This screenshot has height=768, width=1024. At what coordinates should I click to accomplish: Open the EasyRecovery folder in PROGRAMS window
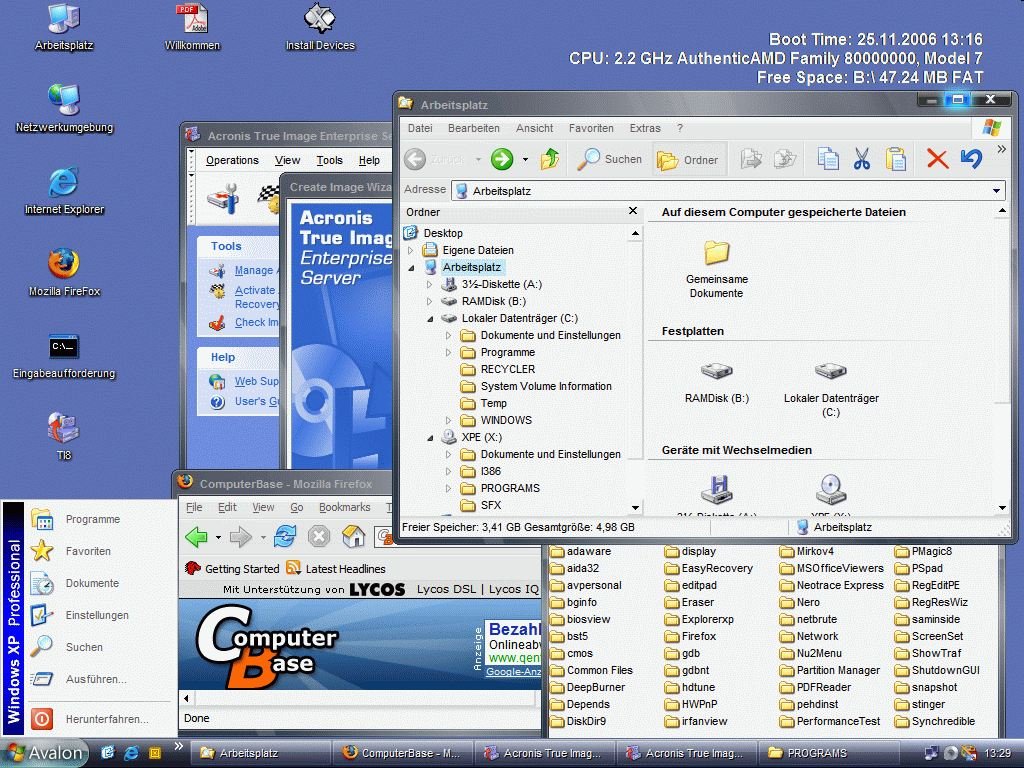[709, 568]
